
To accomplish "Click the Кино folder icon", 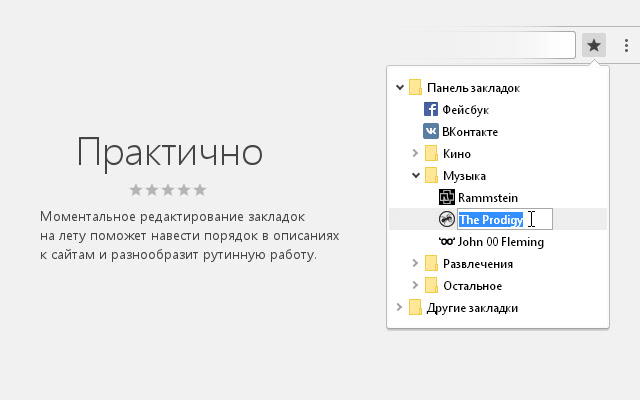I will click(431, 153).
